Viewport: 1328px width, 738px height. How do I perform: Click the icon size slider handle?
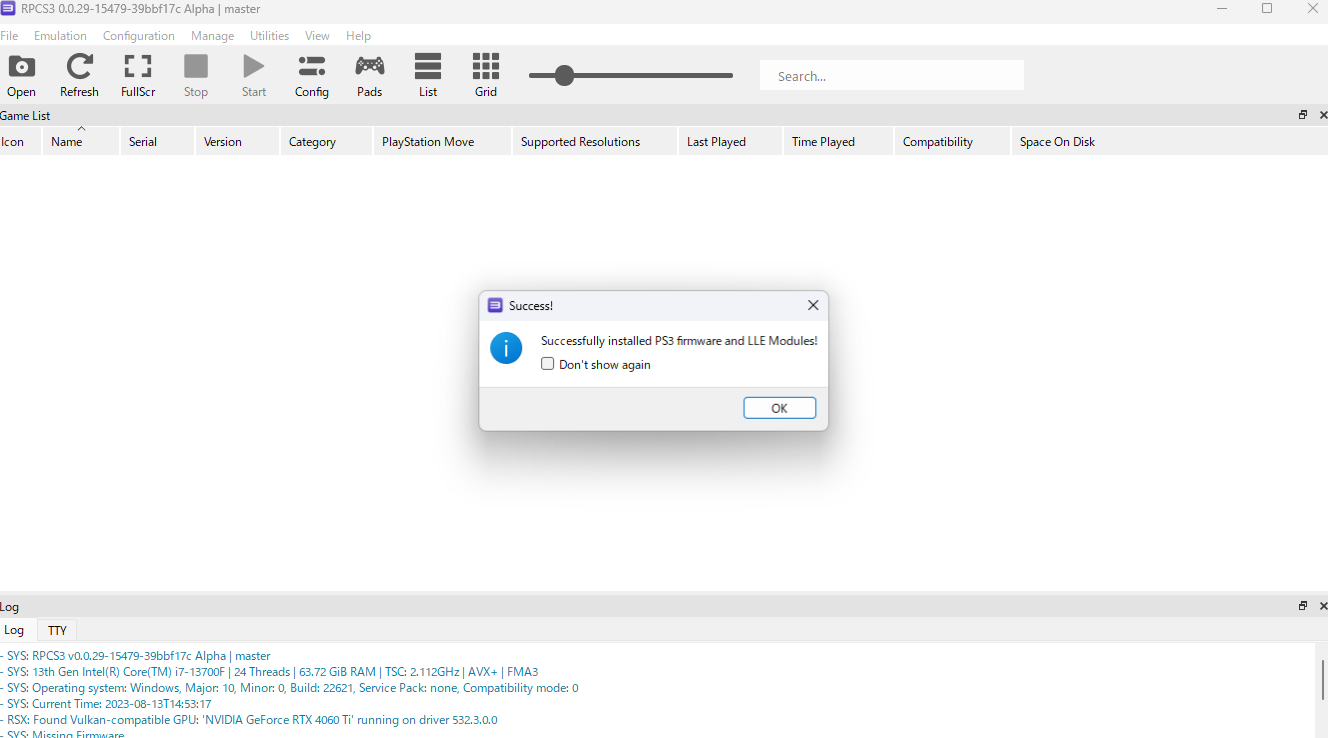click(564, 75)
